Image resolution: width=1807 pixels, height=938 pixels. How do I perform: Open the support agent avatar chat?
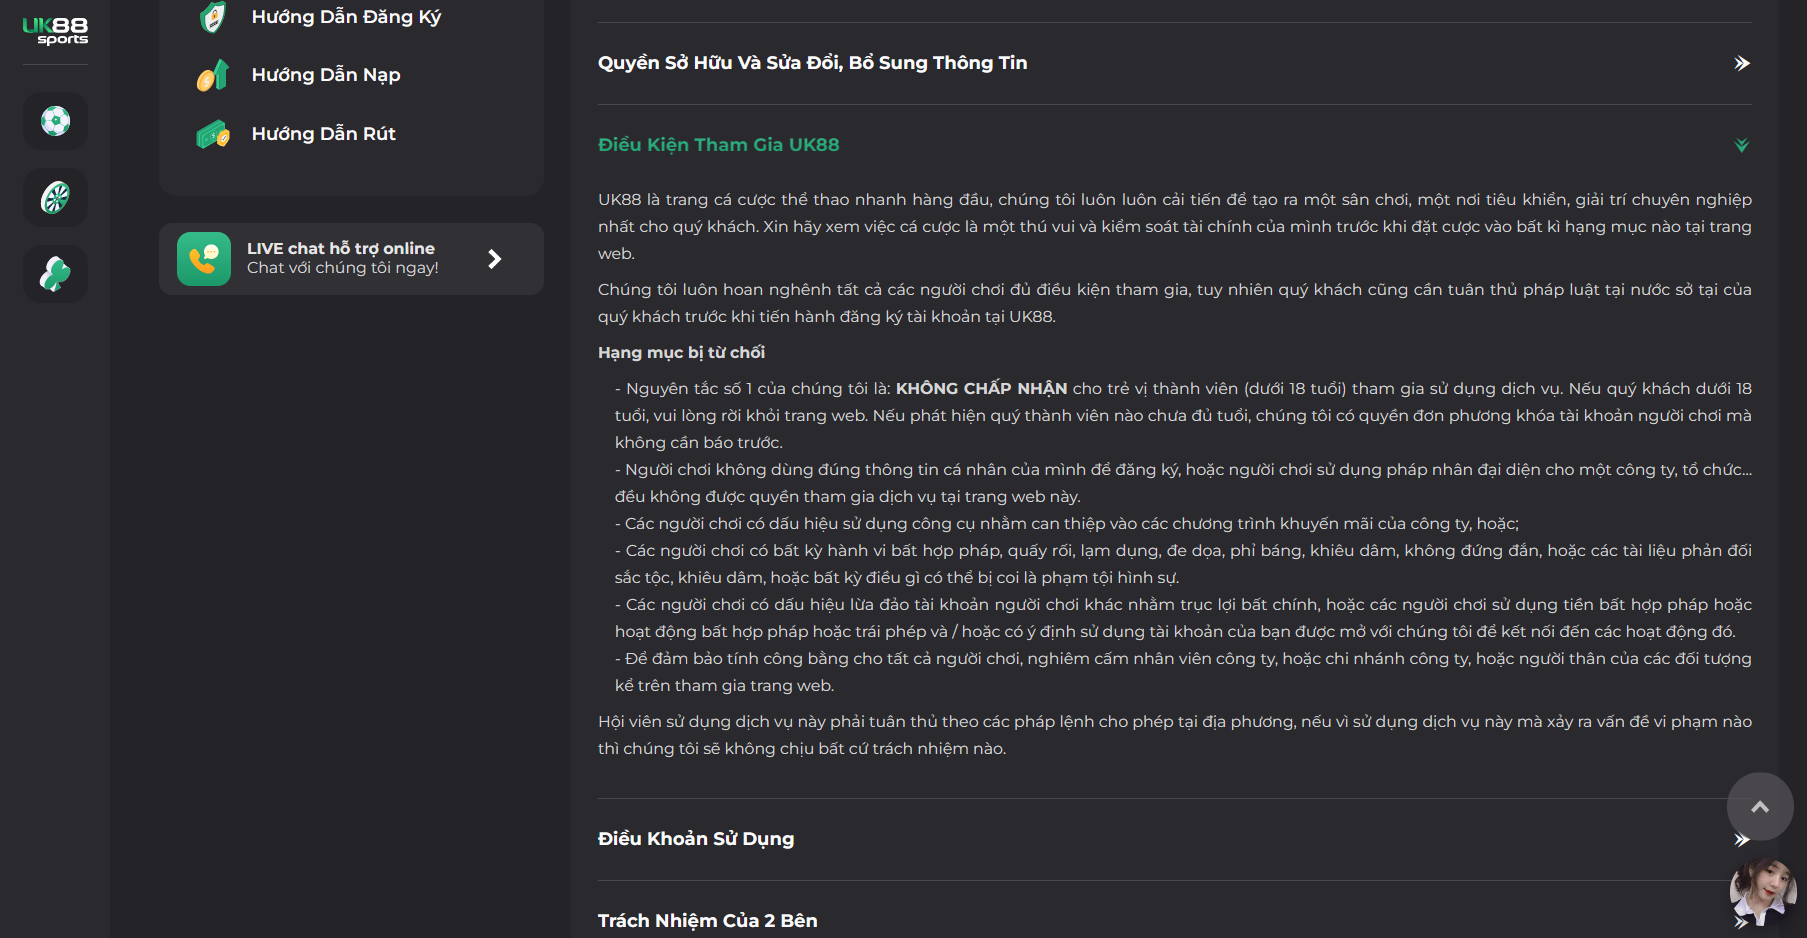(x=1763, y=891)
